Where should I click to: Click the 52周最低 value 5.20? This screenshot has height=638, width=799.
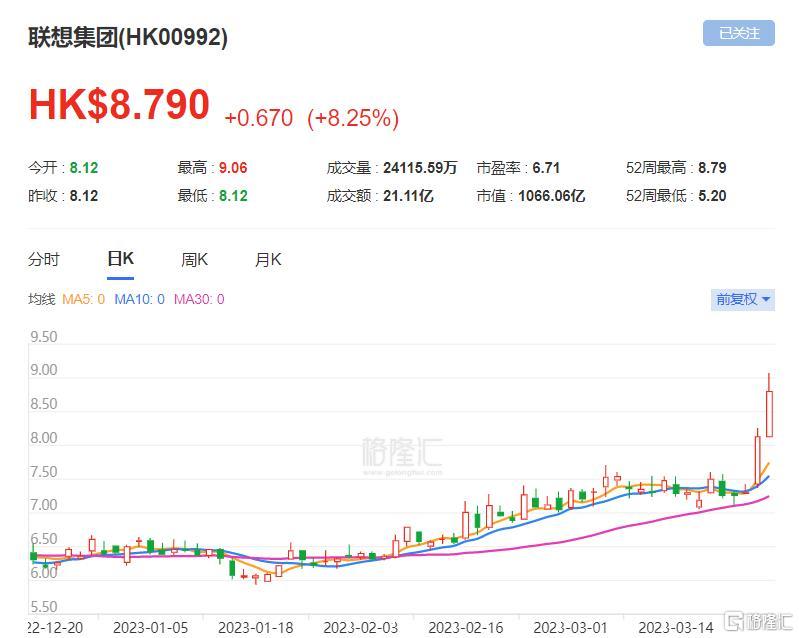[712, 196]
